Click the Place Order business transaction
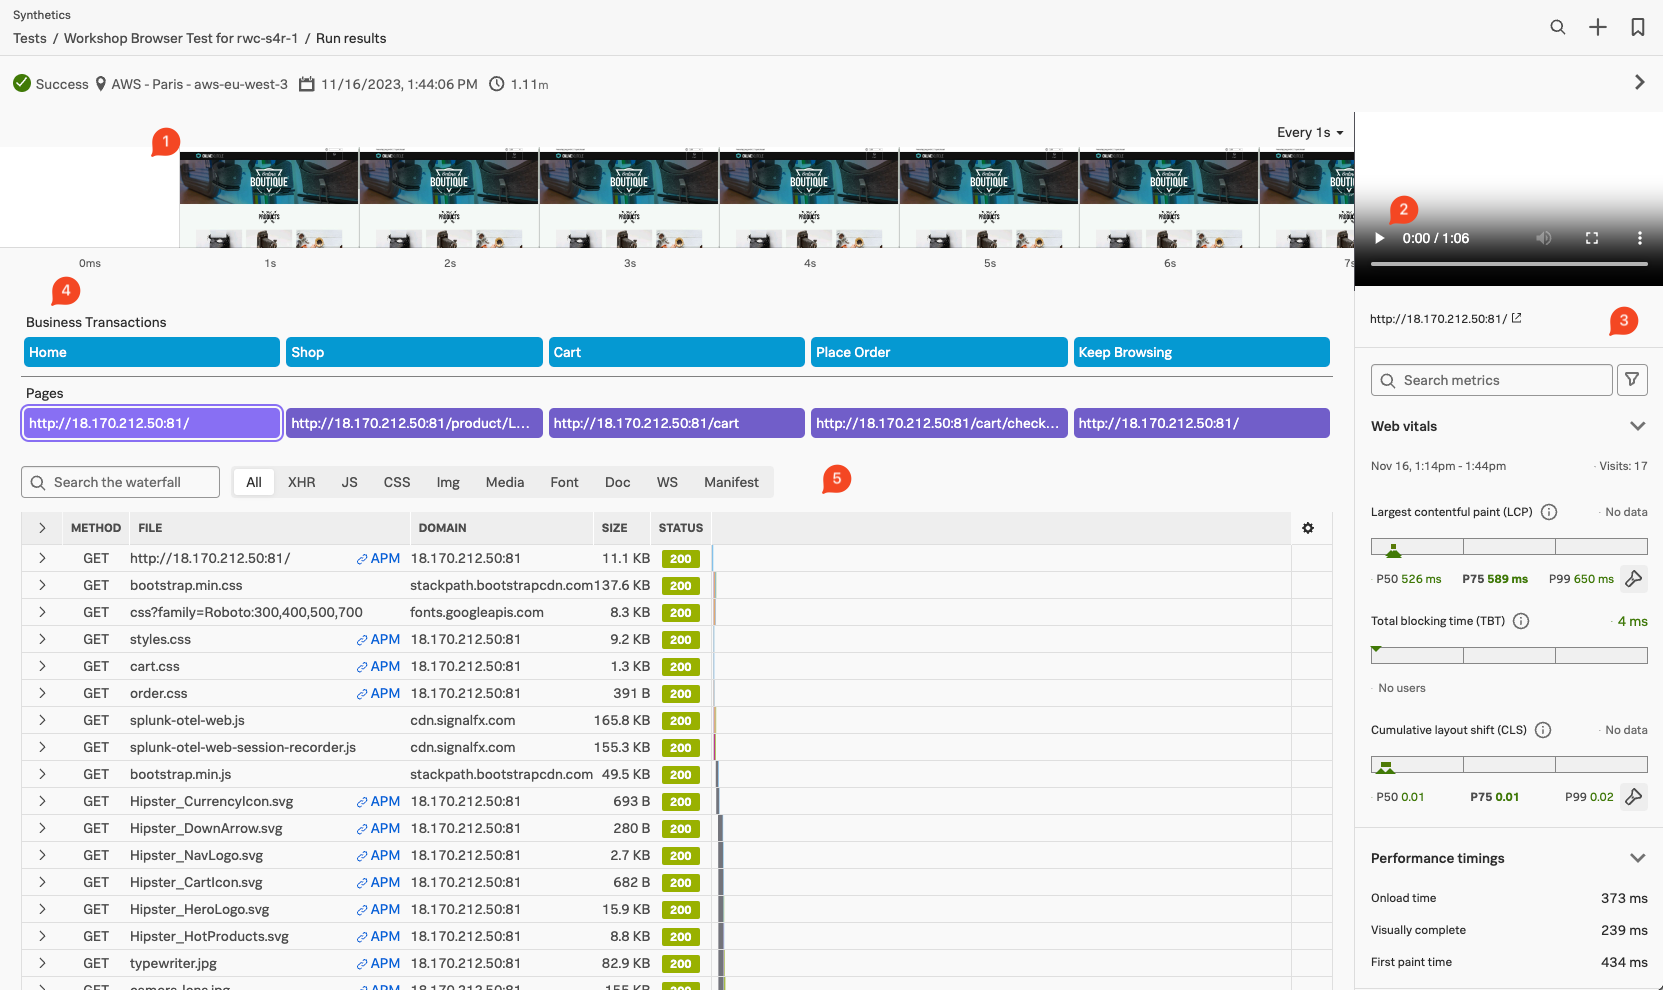 pos(938,352)
